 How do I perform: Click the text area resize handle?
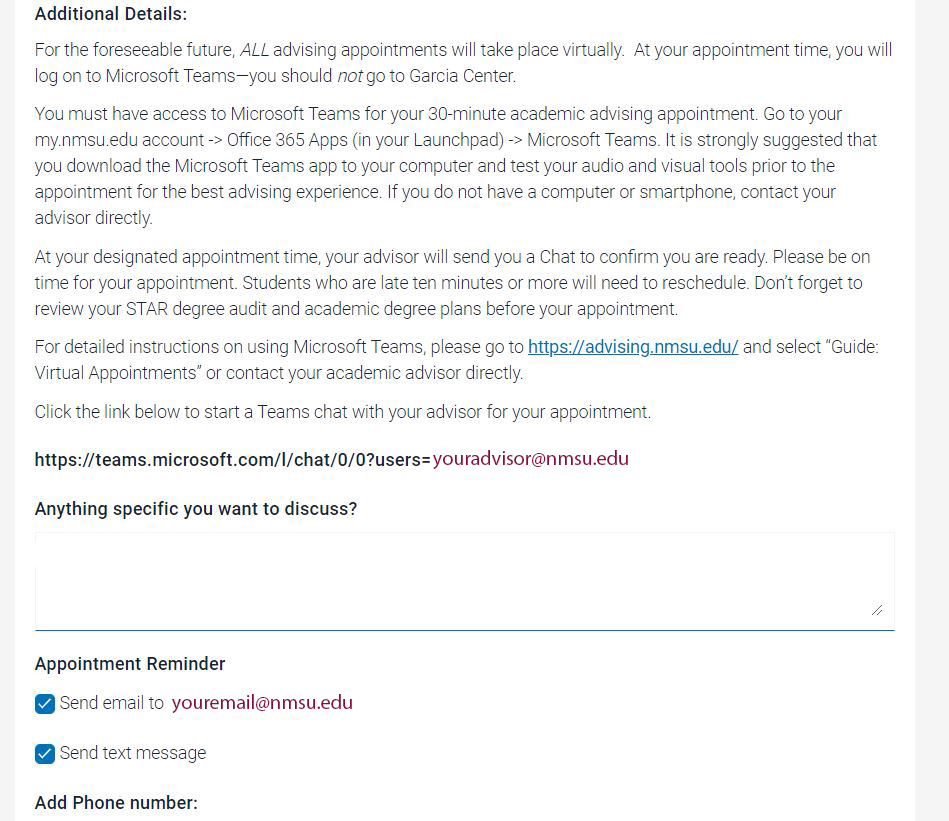[877, 610]
